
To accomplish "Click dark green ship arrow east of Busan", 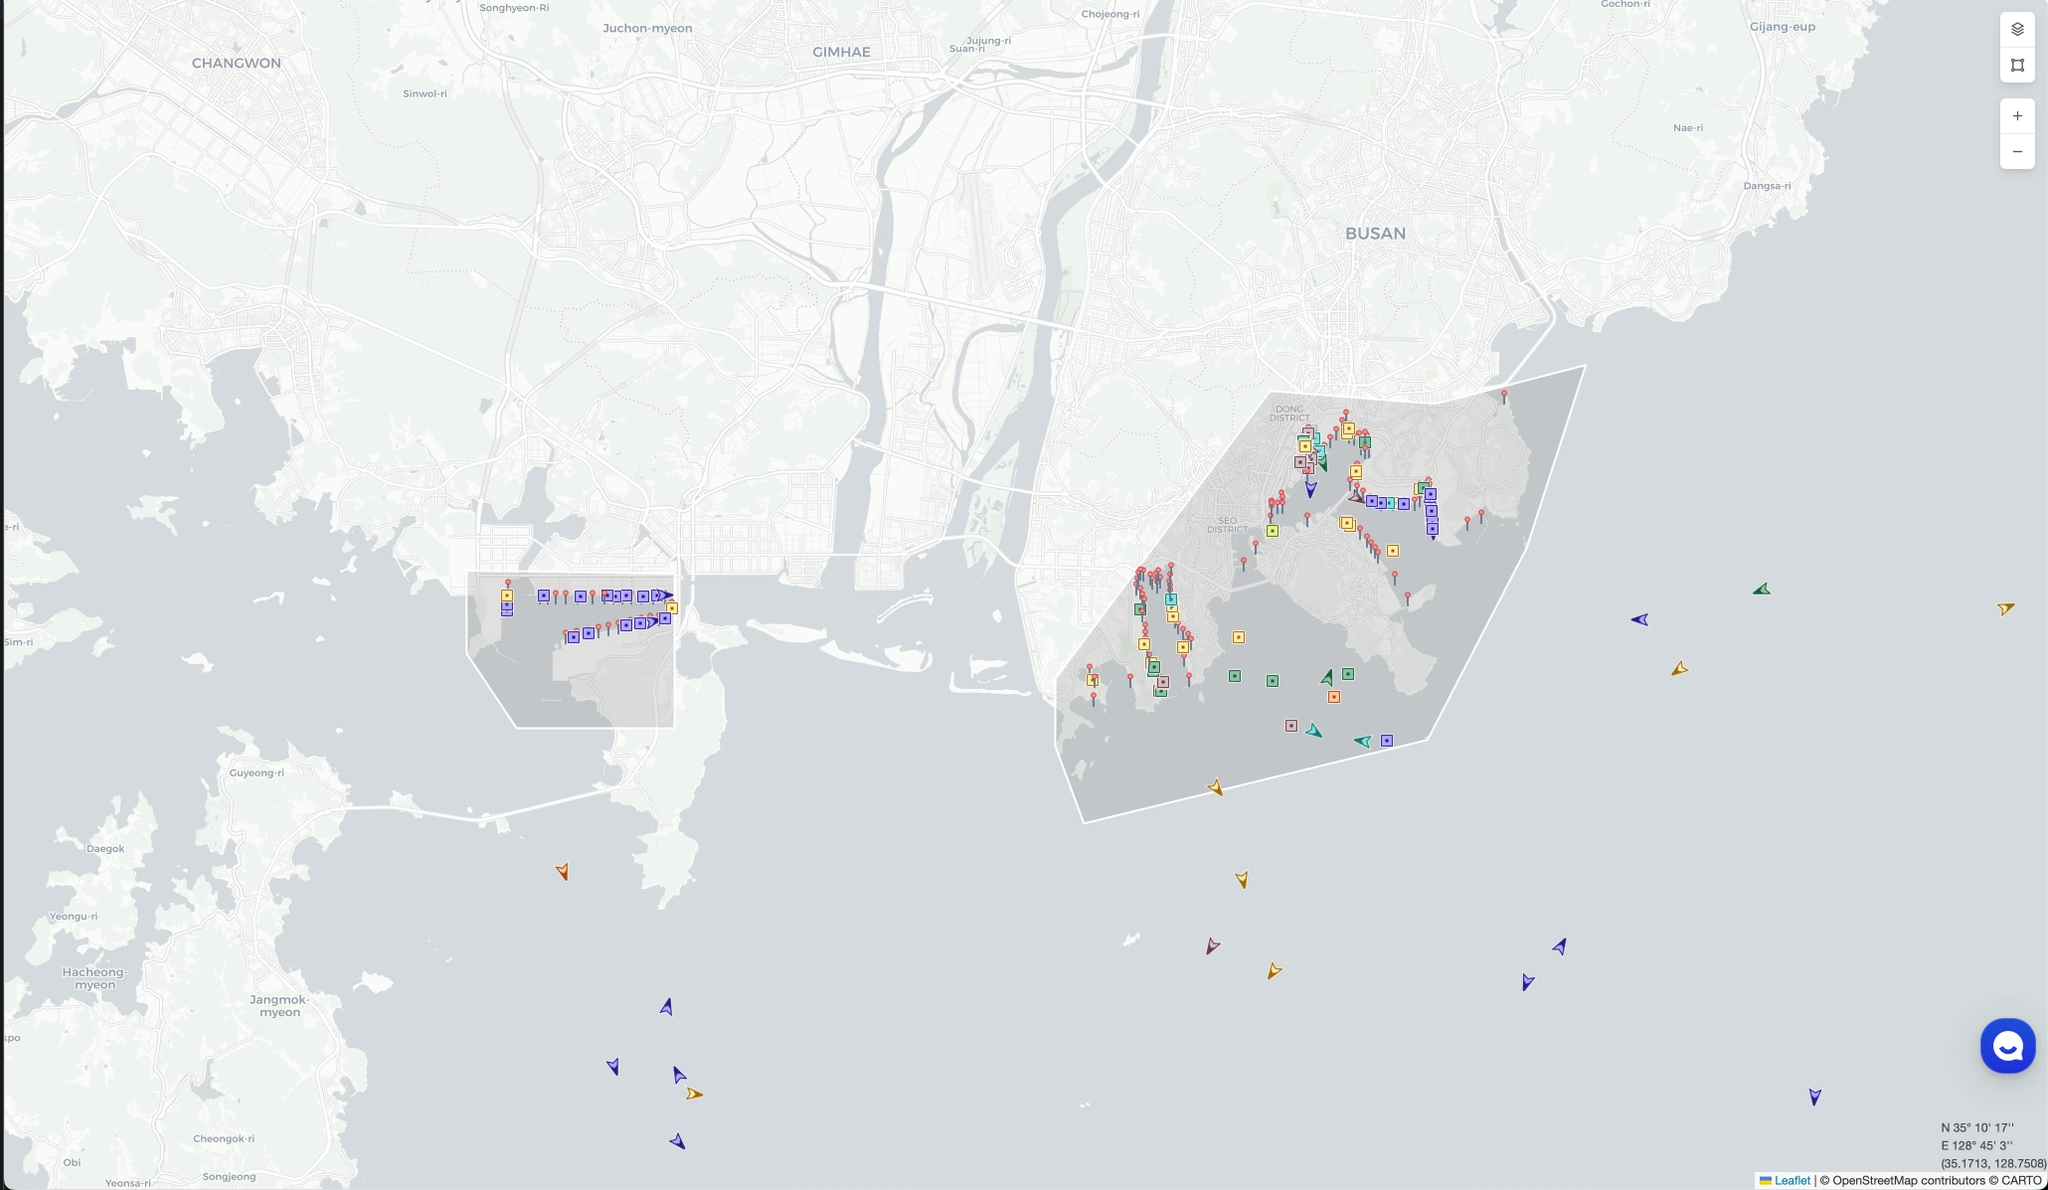I will point(1762,590).
